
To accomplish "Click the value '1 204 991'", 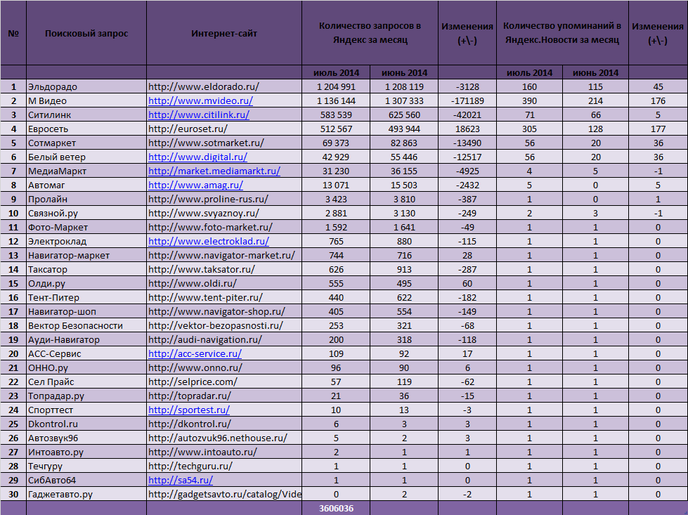I will (336, 86).
